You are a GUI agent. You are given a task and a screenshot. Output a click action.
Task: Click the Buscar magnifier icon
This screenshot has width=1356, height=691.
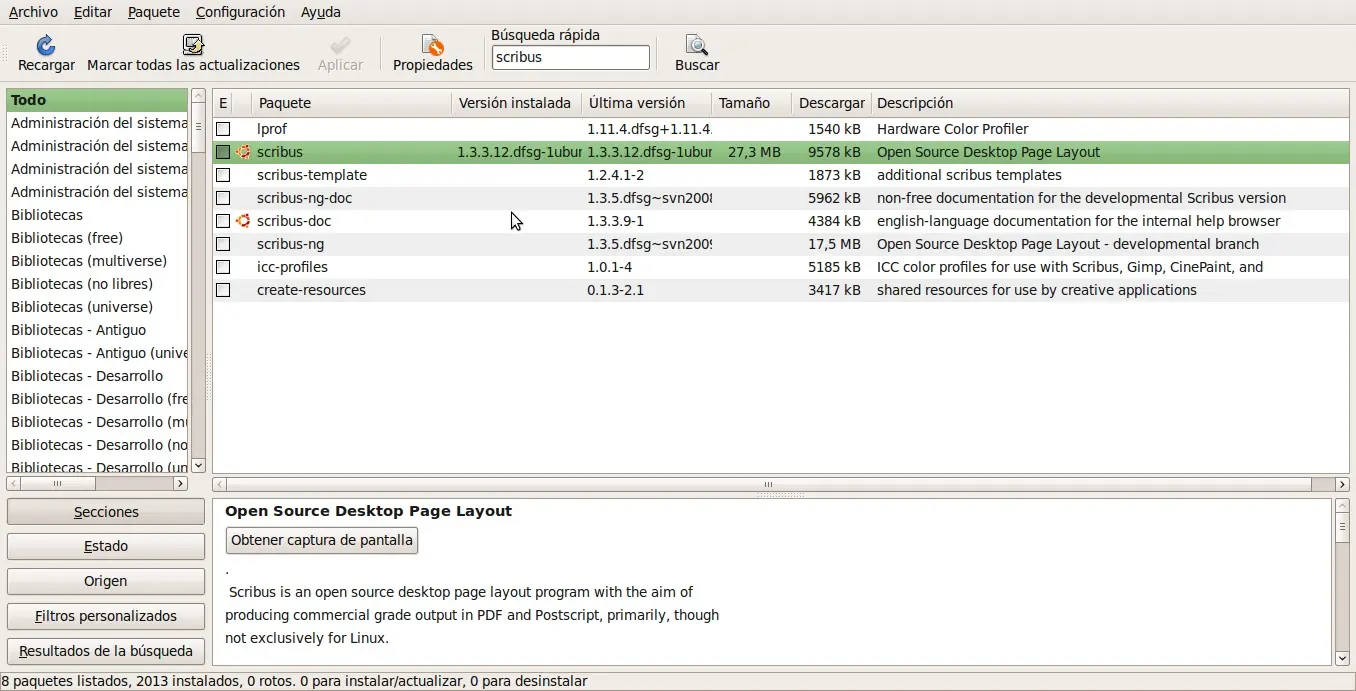696,45
